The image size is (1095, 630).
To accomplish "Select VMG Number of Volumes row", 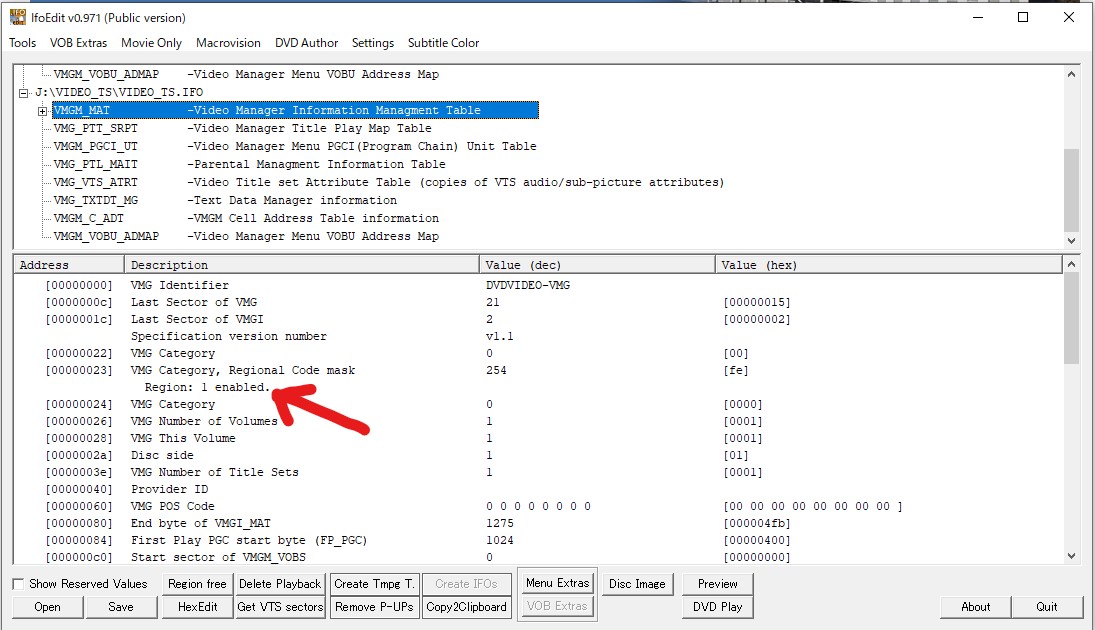I will (538, 421).
